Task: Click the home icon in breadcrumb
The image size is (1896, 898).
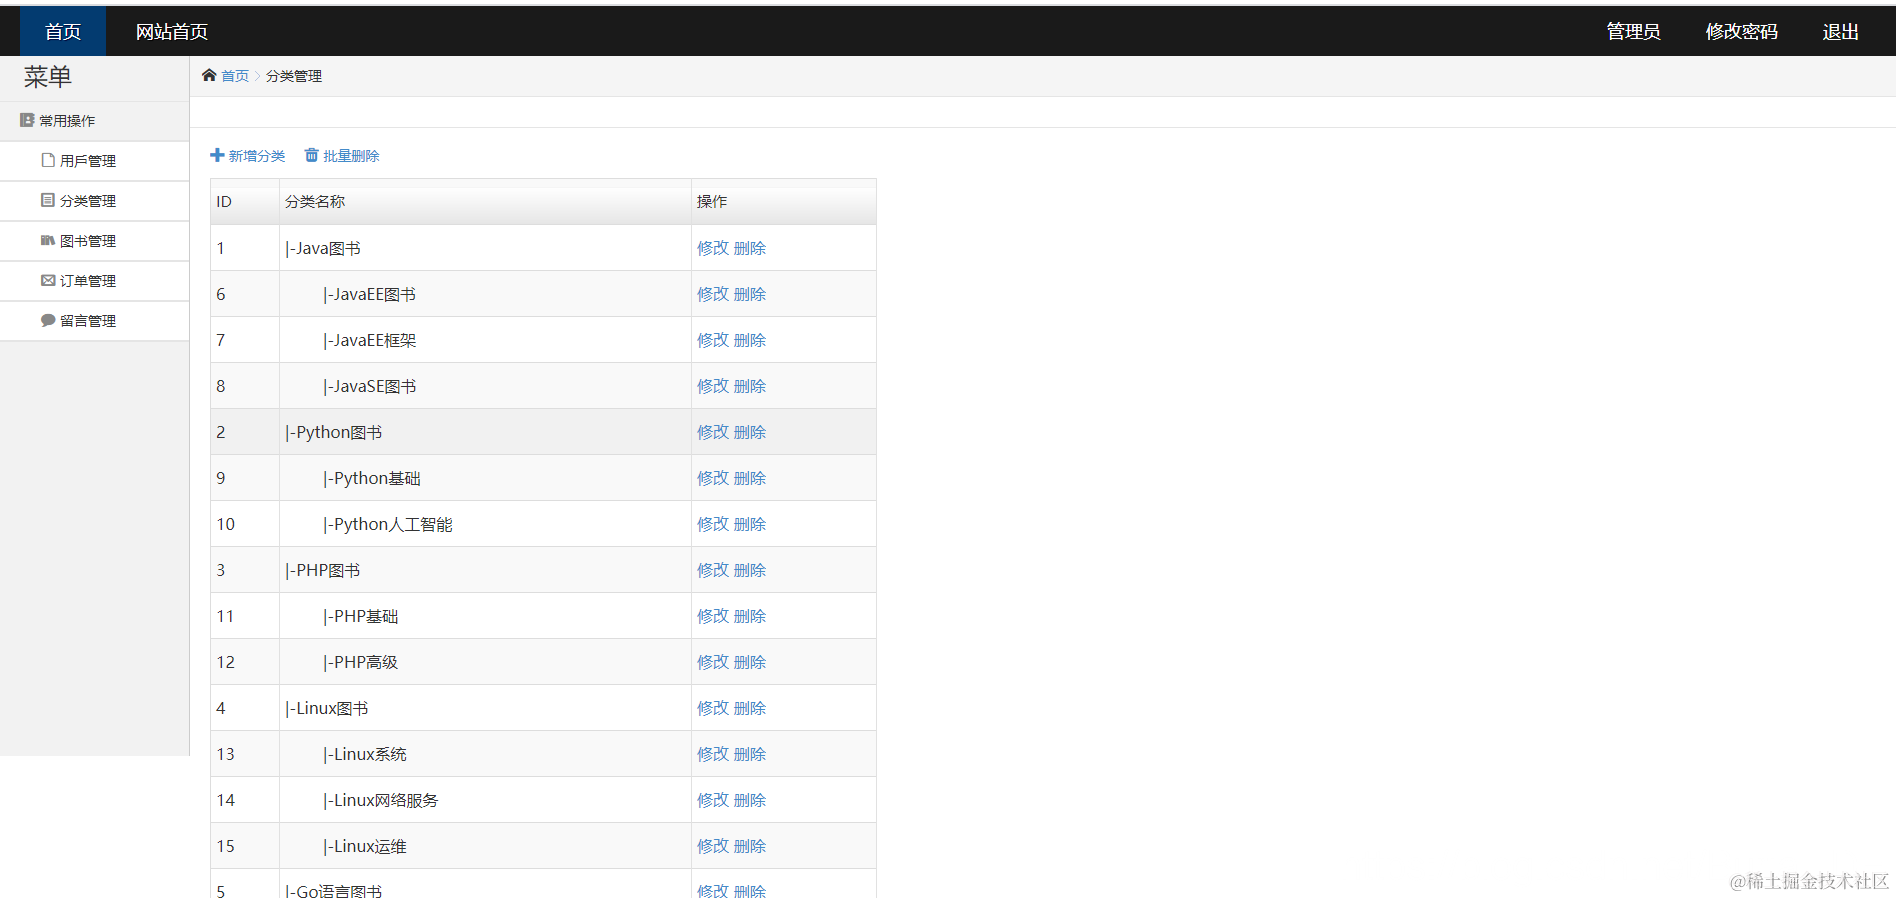Action: [209, 75]
